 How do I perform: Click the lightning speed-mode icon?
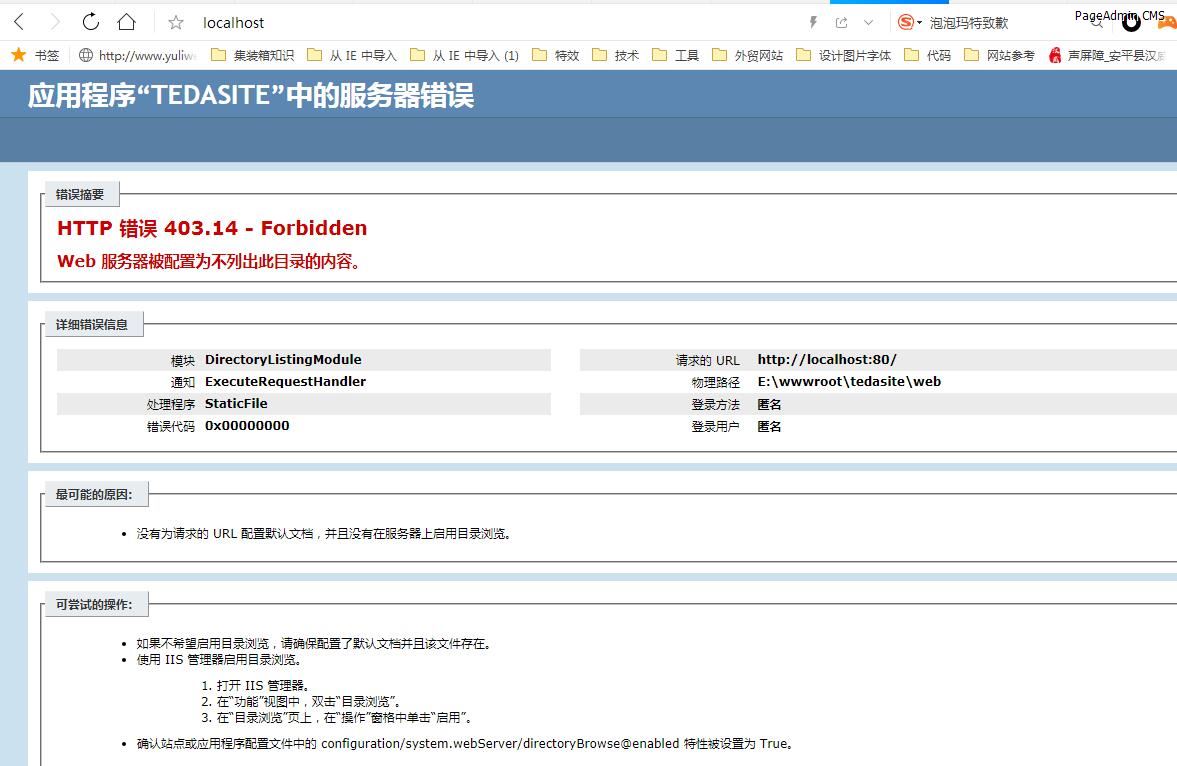[x=813, y=22]
